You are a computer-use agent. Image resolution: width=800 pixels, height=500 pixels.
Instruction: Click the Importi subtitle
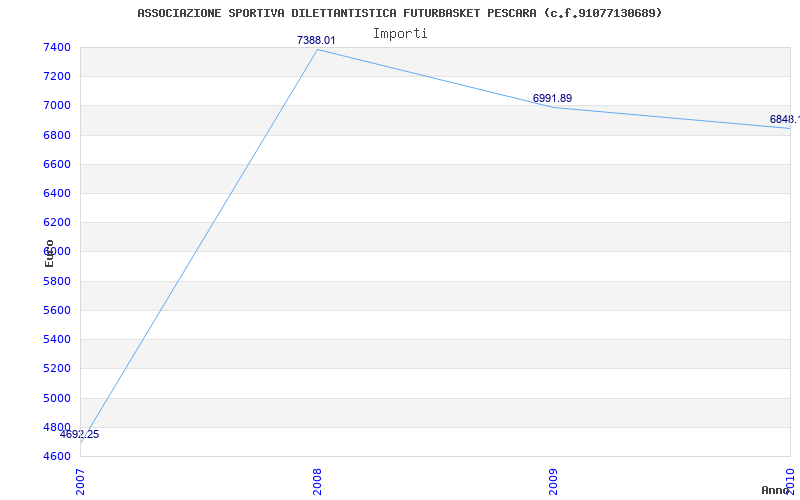coord(400,34)
